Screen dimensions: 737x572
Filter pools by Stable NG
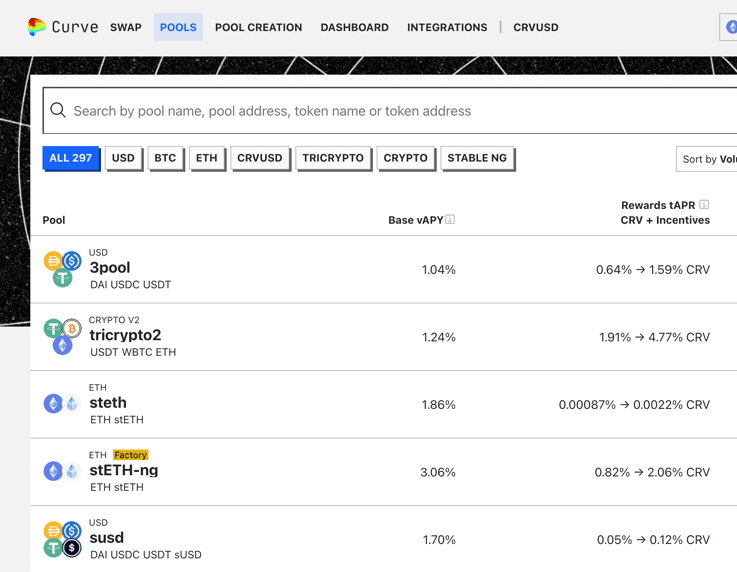pyautogui.click(x=477, y=158)
